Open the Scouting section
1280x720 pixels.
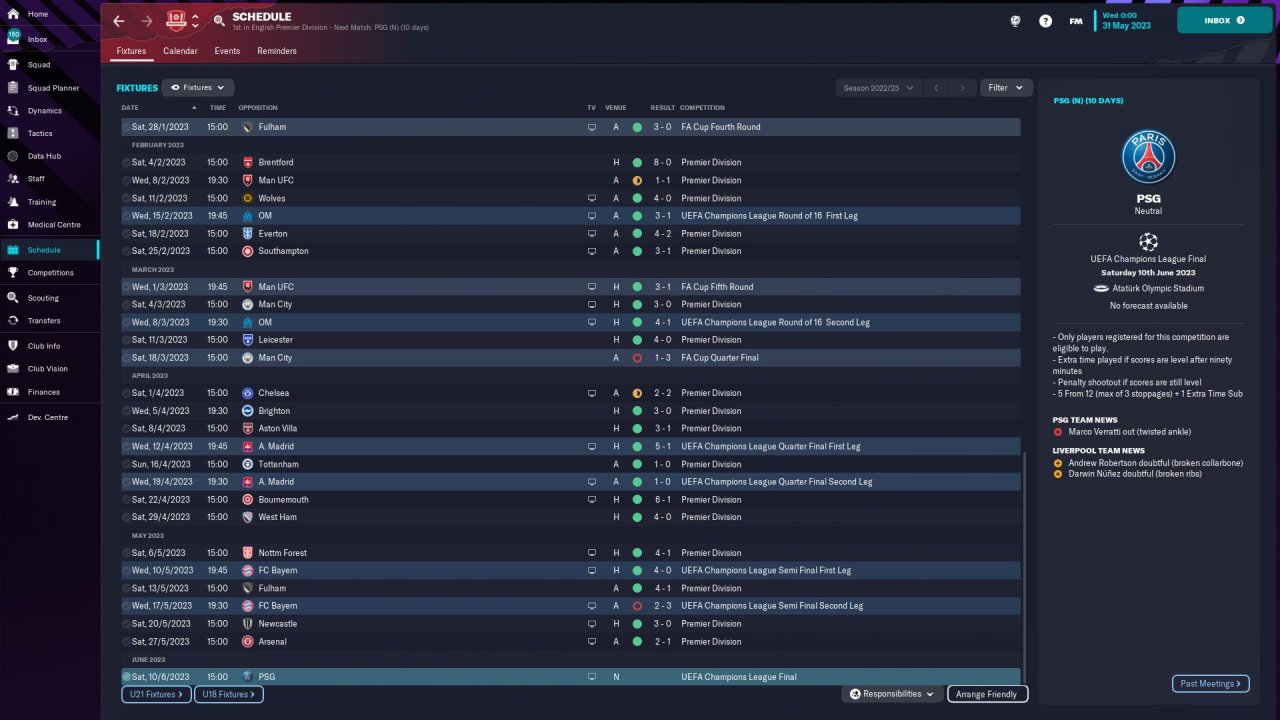click(x=43, y=298)
